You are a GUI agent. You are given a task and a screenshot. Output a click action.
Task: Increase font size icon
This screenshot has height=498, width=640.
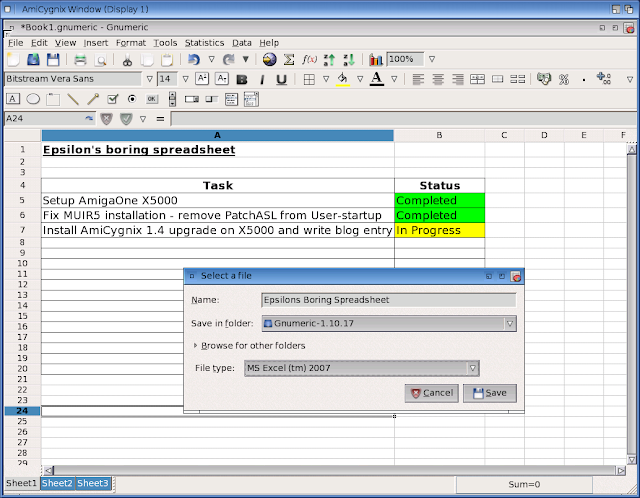(x=202, y=78)
